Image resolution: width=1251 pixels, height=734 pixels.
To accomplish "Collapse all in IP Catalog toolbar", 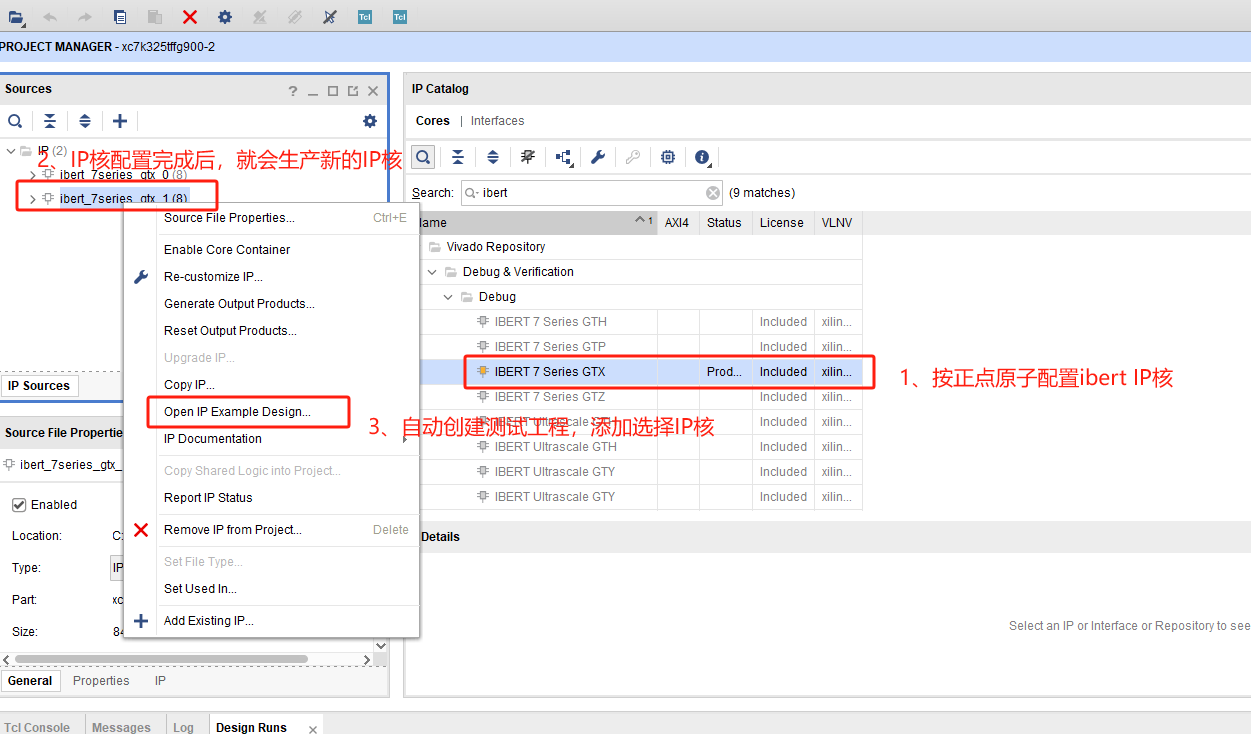I will (x=458, y=157).
